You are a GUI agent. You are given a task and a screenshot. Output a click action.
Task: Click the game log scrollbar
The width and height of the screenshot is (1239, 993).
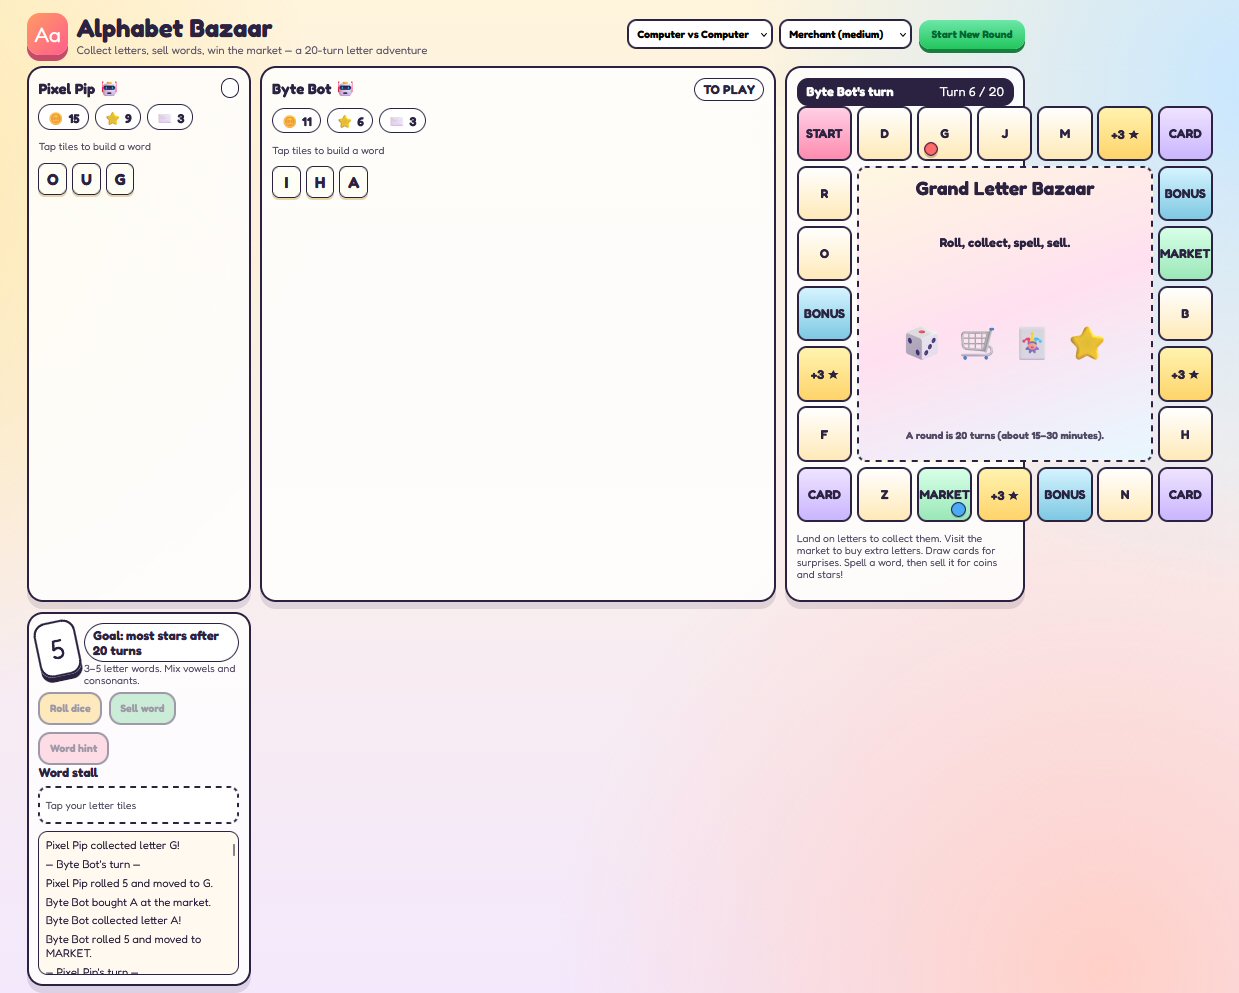point(234,849)
